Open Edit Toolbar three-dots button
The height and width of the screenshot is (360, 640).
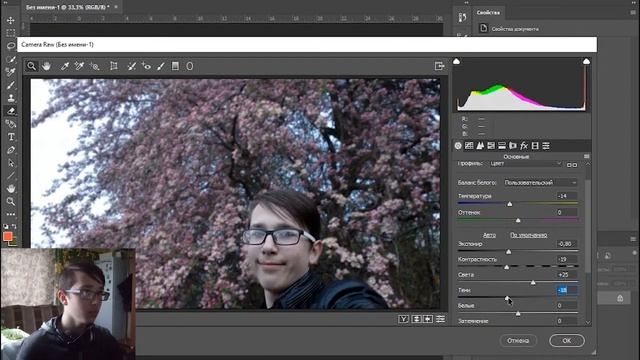coord(11,214)
